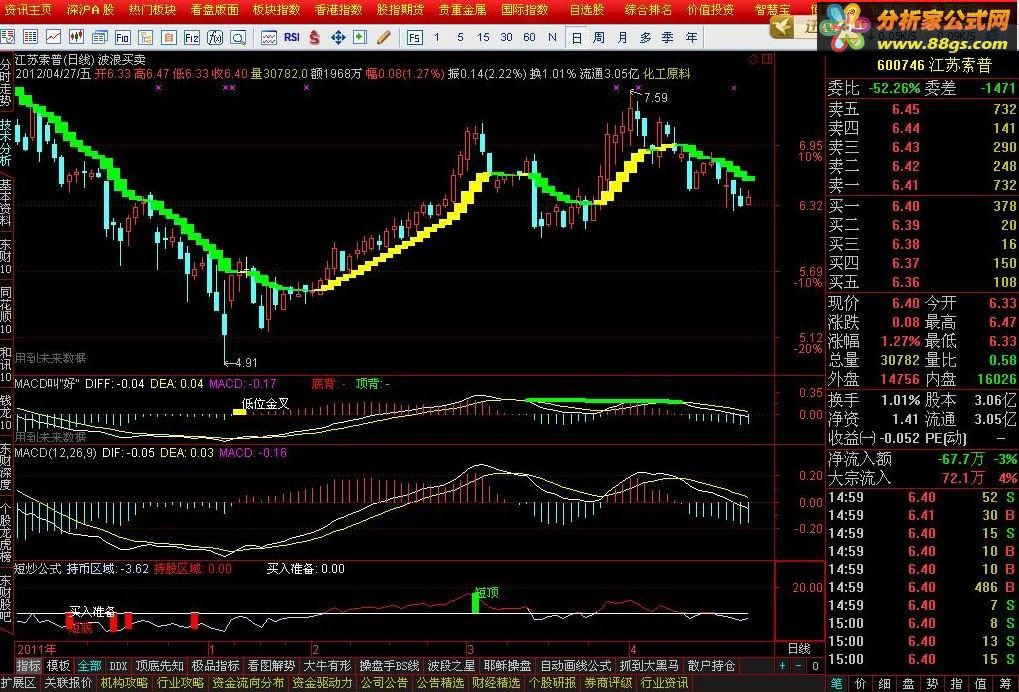The width and height of the screenshot is (1019, 692).
Task: Click the FS intraday icon
Action: pyautogui.click(x=415, y=38)
